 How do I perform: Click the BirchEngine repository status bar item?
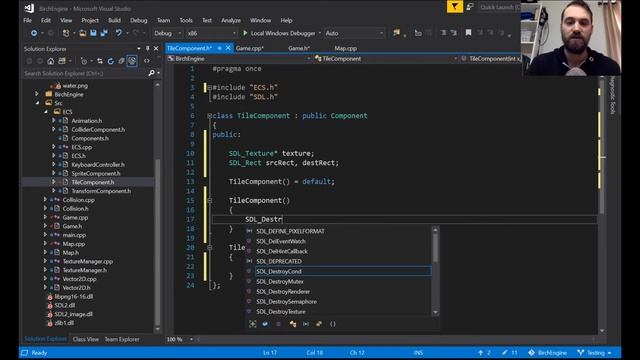[x=547, y=353]
